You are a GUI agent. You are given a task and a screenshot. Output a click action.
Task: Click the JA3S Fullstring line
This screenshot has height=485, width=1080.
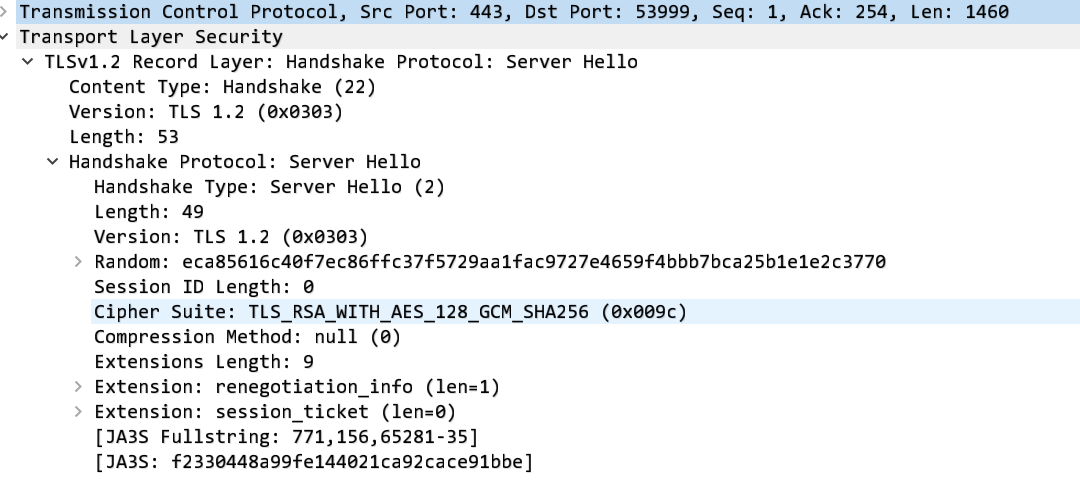(x=285, y=437)
